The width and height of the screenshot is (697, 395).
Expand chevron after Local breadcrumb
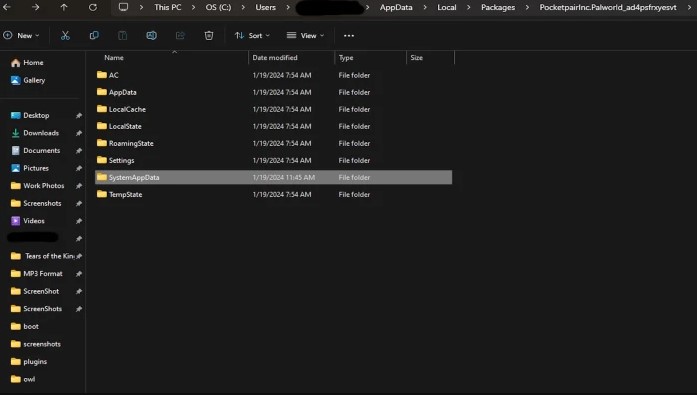(x=469, y=8)
